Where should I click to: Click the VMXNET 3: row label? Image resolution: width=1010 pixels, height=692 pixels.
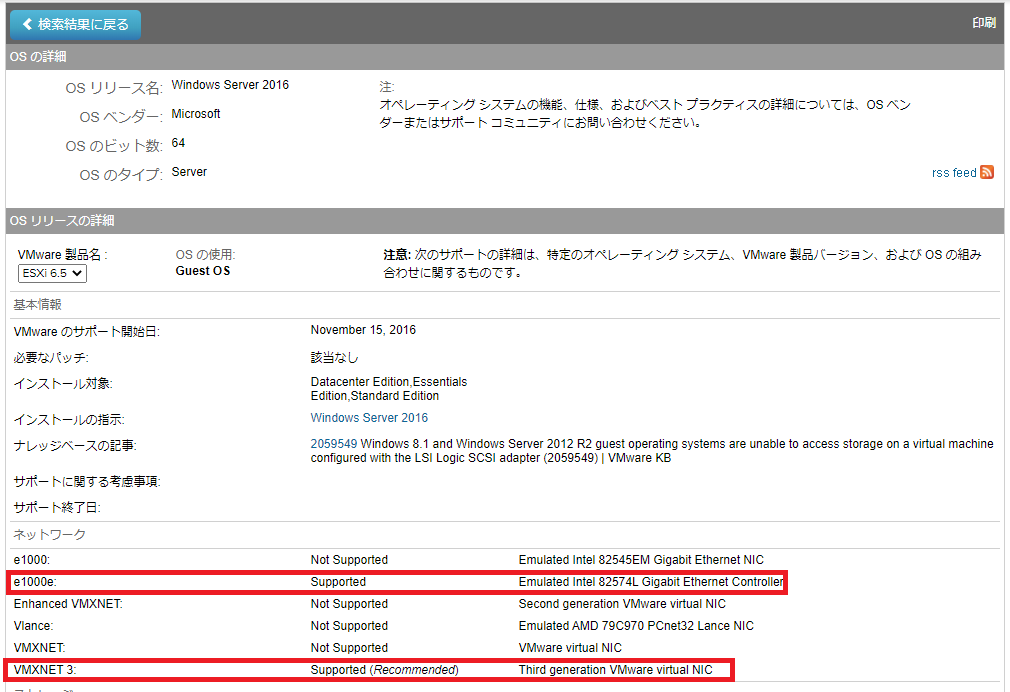[x=44, y=669]
